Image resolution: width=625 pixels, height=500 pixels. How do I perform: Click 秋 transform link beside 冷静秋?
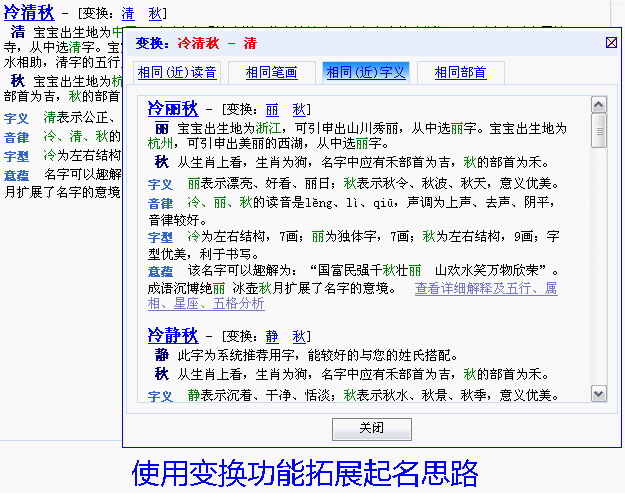(x=299, y=335)
